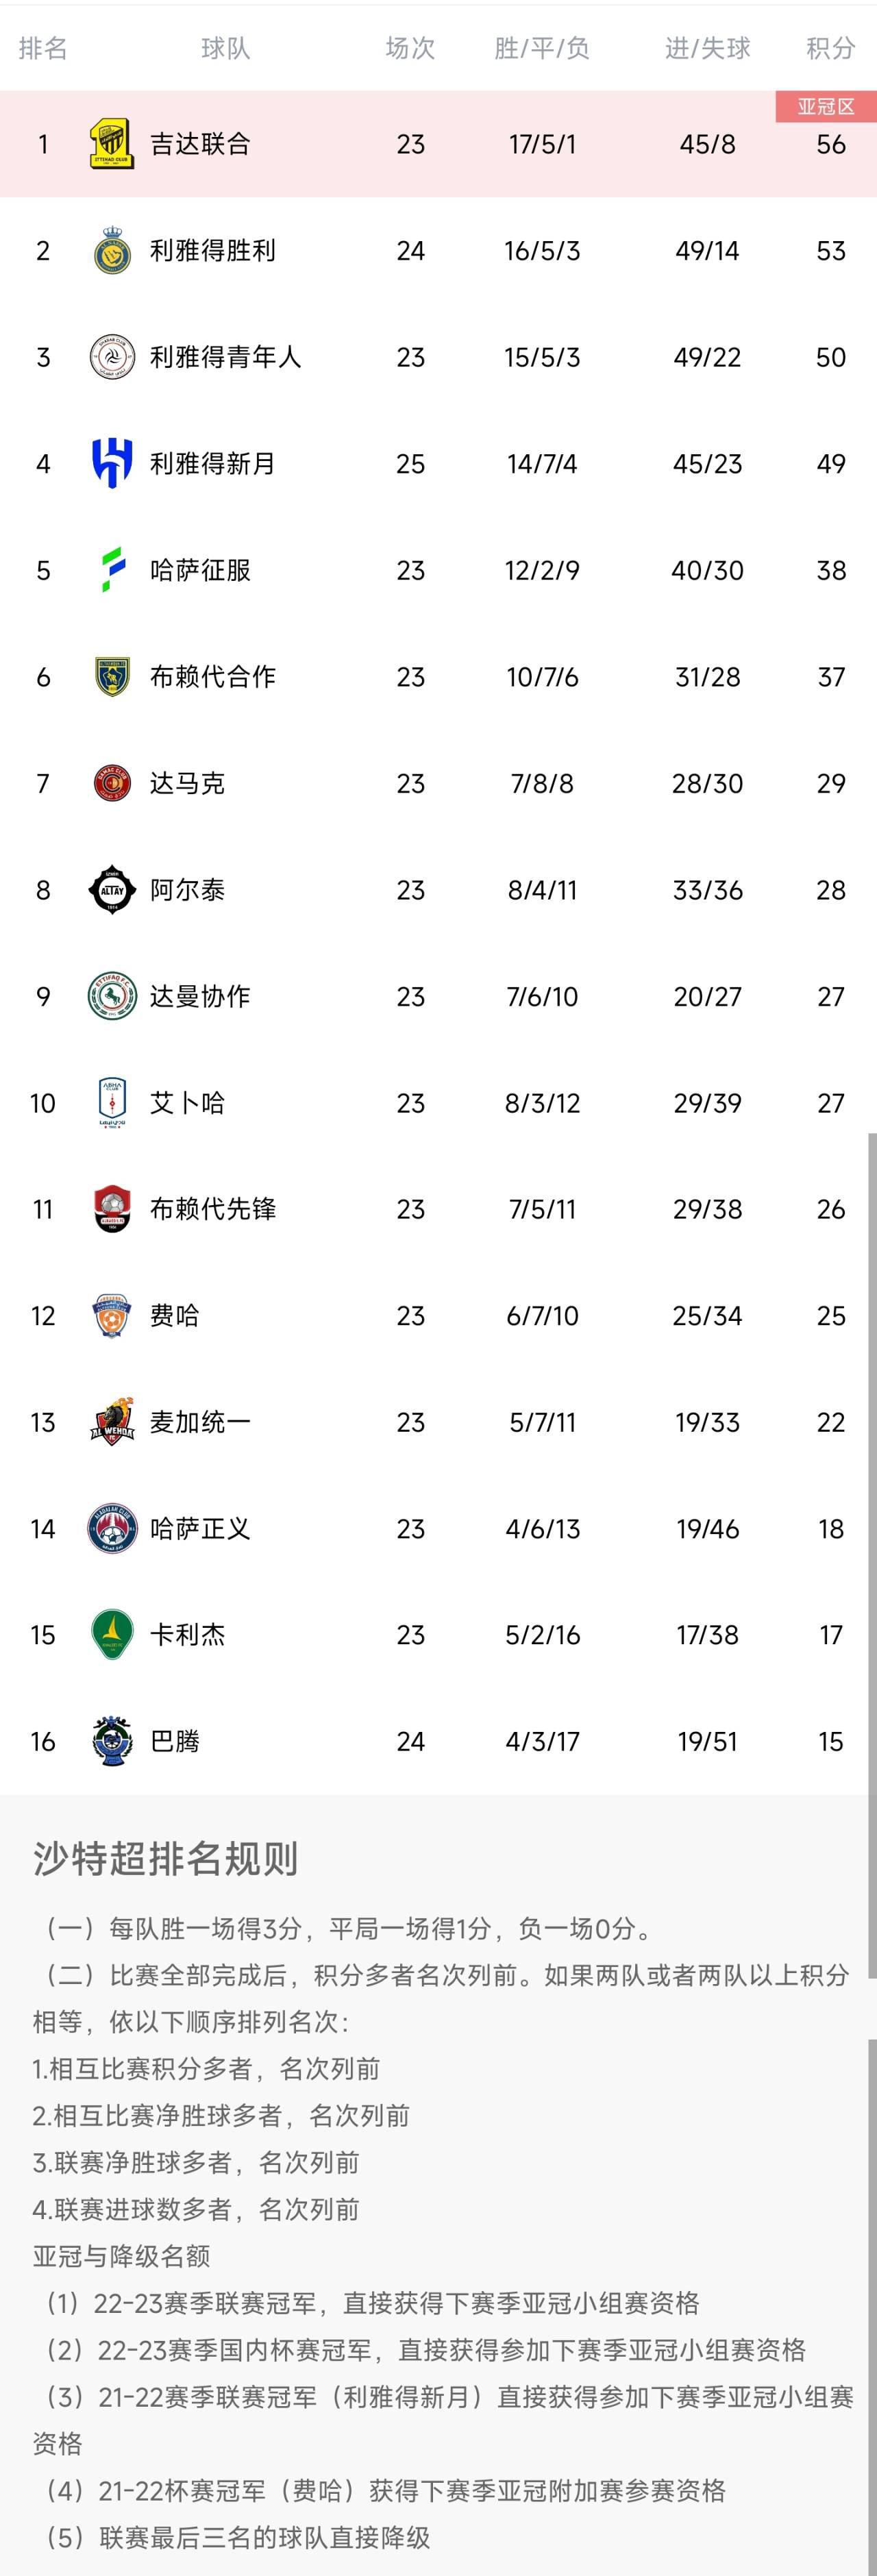Image resolution: width=877 pixels, height=2576 pixels.
Task: Click the 亚冠区 red tag
Action: tap(826, 107)
